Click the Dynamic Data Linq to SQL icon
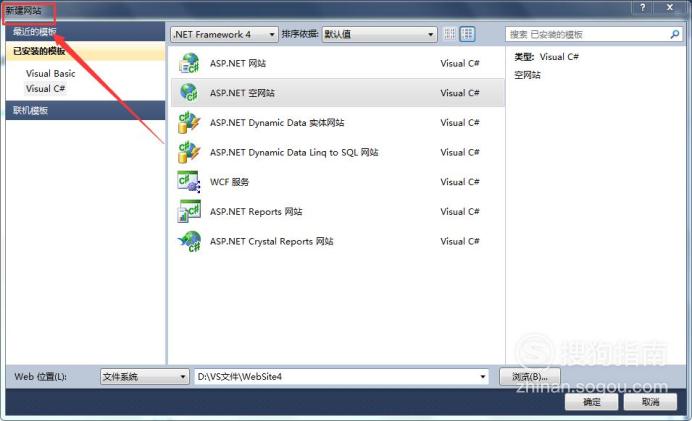The image size is (692, 421). (x=189, y=152)
